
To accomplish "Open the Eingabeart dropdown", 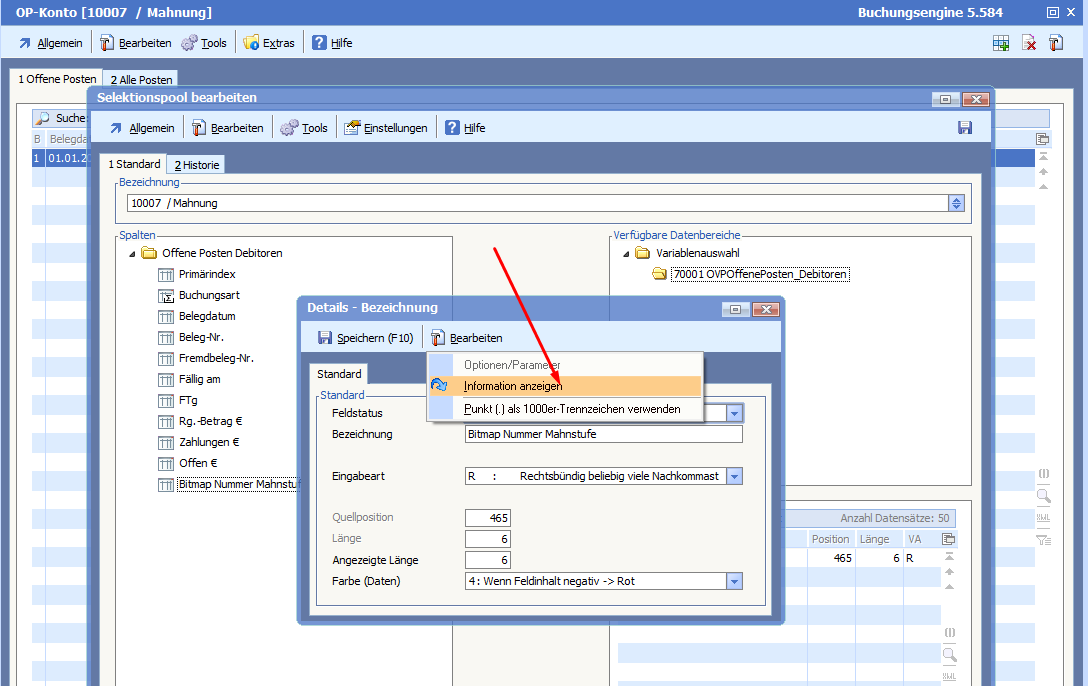I will point(735,477).
